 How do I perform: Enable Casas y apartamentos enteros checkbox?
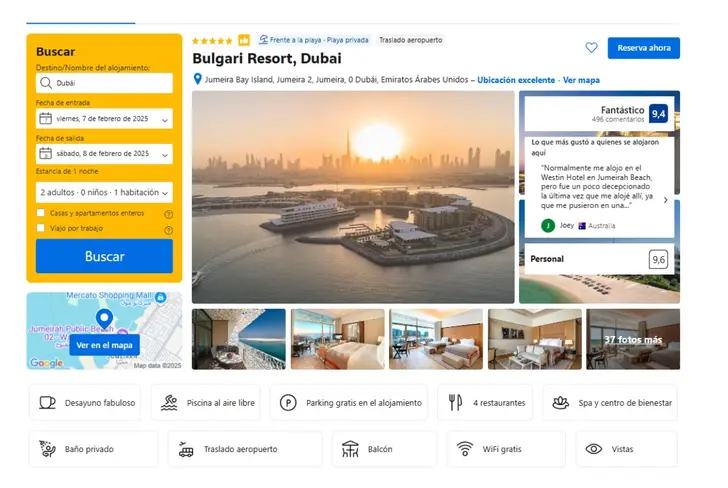[x=41, y=213]
